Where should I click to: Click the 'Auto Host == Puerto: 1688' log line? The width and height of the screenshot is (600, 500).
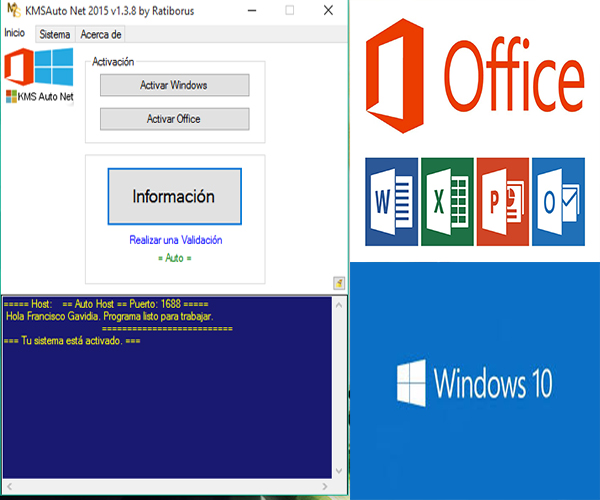pos(106,304)
